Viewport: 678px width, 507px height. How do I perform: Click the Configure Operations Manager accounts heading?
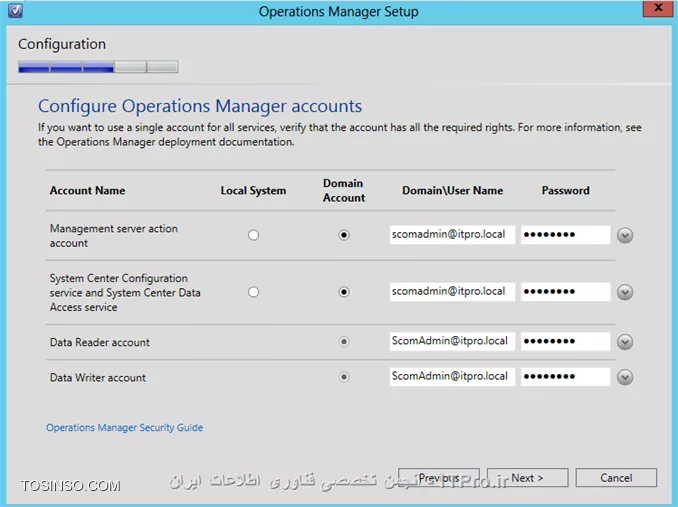pos(200,106)
